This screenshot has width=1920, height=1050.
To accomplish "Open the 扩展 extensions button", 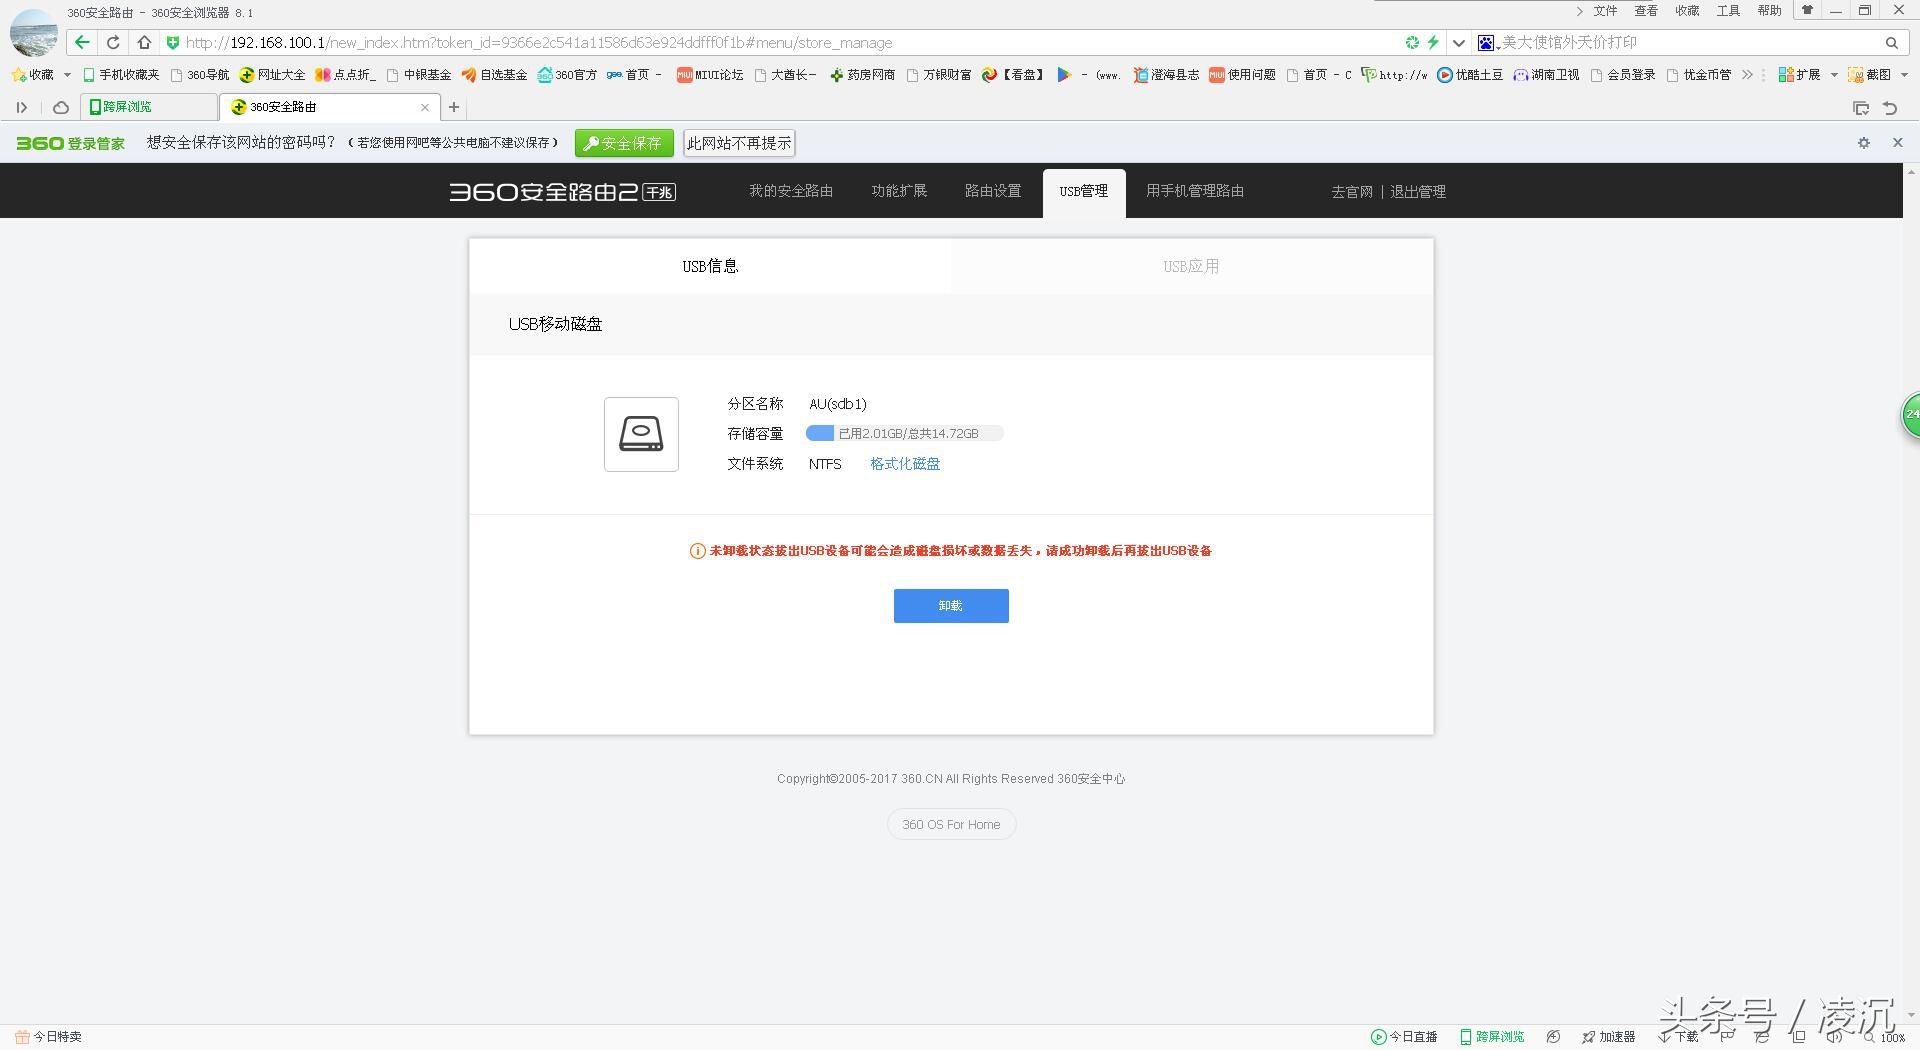I will [1799, 74].
